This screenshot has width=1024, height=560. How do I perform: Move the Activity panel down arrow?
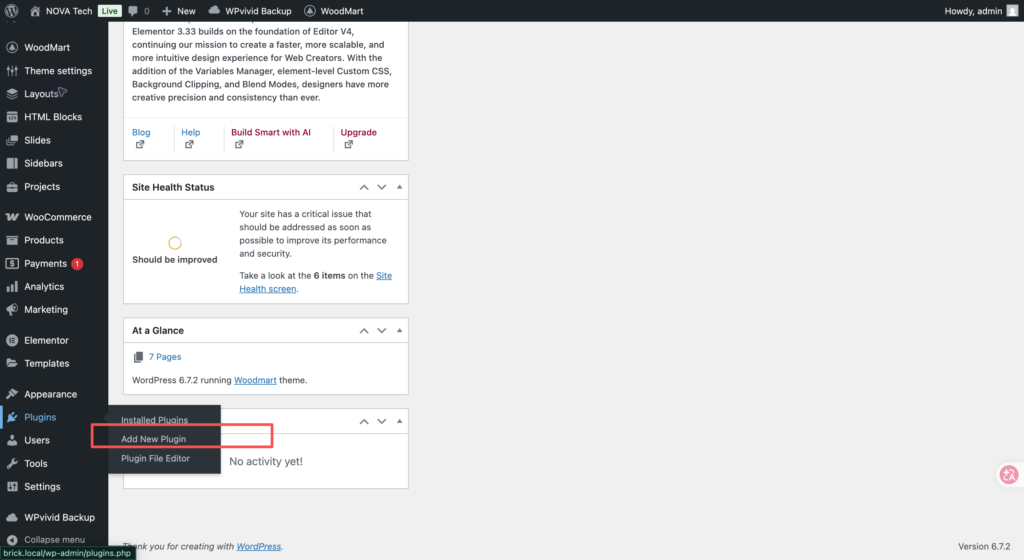(x=381, y=422)
